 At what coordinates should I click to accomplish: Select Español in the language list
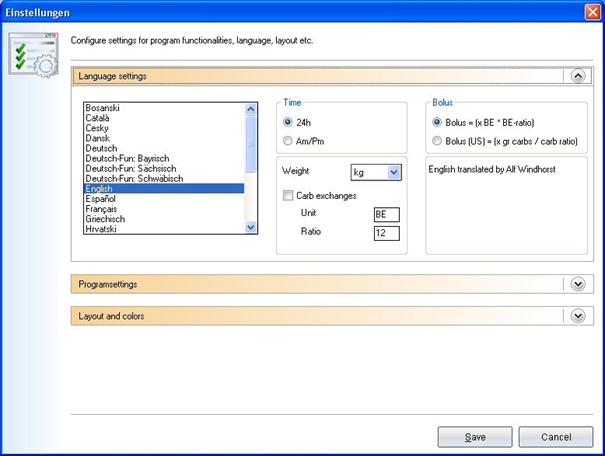(x=103, y=199)
